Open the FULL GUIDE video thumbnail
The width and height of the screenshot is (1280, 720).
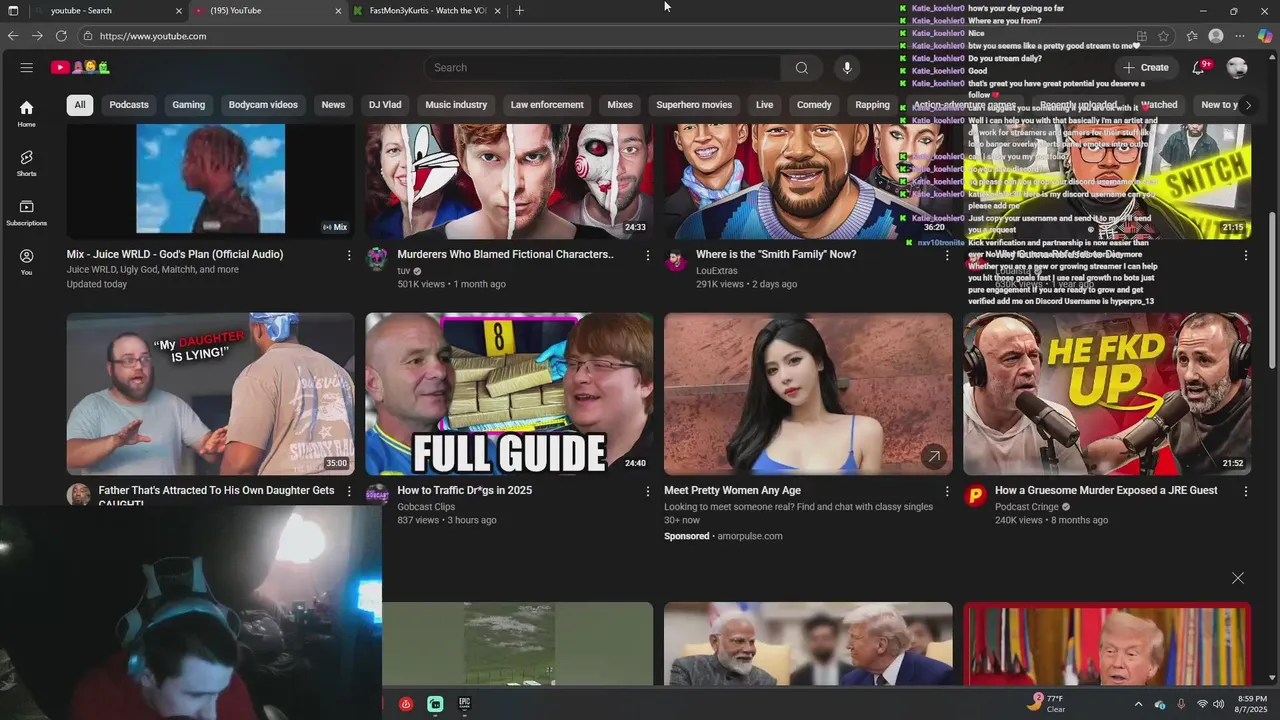pyautogui.click(x=509, y=394)
